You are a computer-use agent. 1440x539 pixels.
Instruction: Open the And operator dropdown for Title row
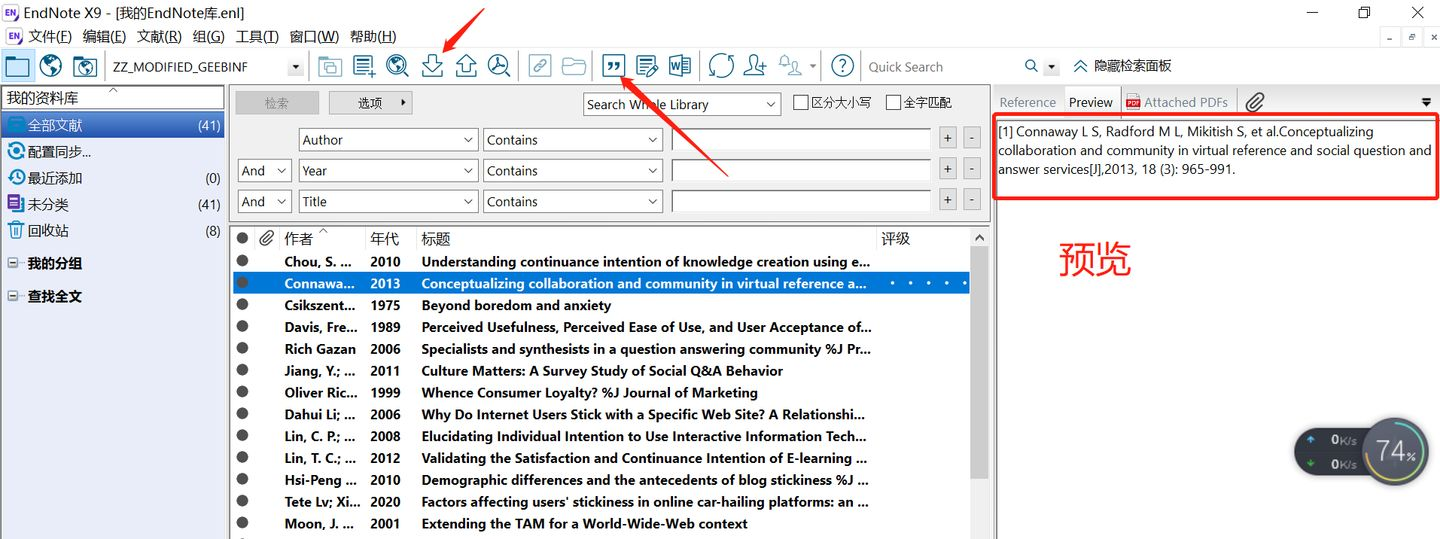point(265,202)
